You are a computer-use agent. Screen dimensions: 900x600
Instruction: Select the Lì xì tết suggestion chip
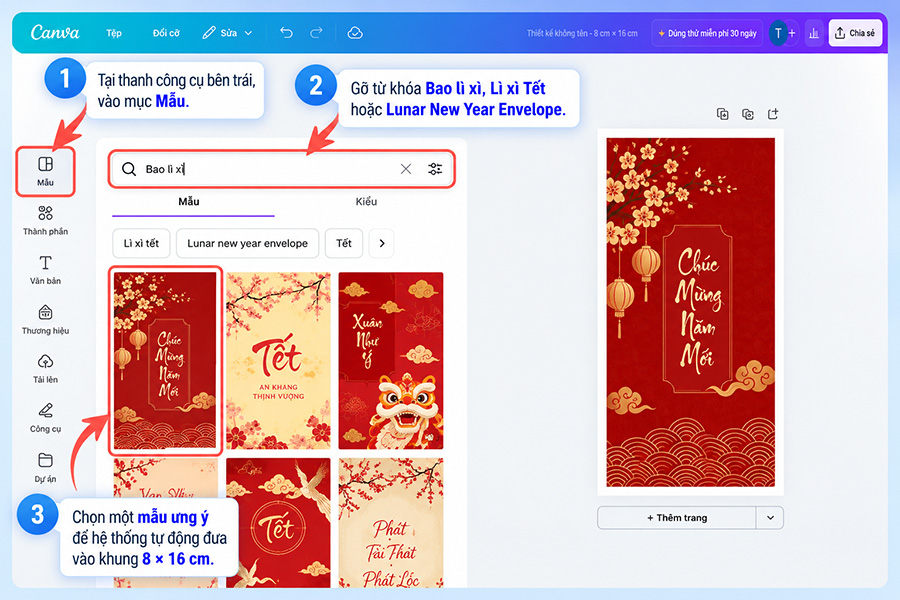[x=141, y=243]
